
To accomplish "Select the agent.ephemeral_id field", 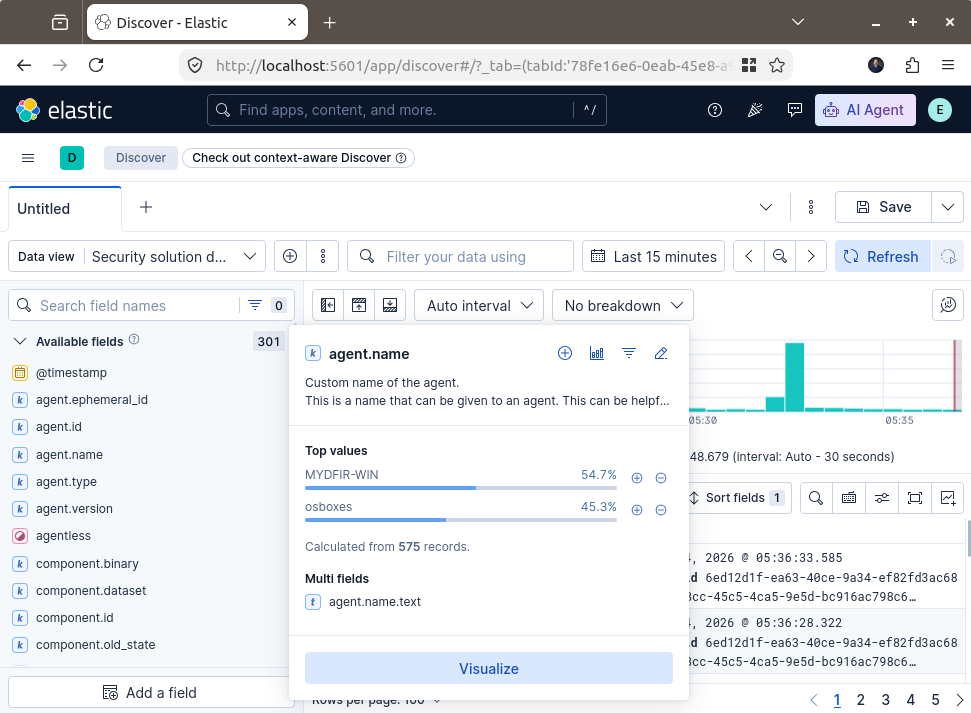I will 92,400.
